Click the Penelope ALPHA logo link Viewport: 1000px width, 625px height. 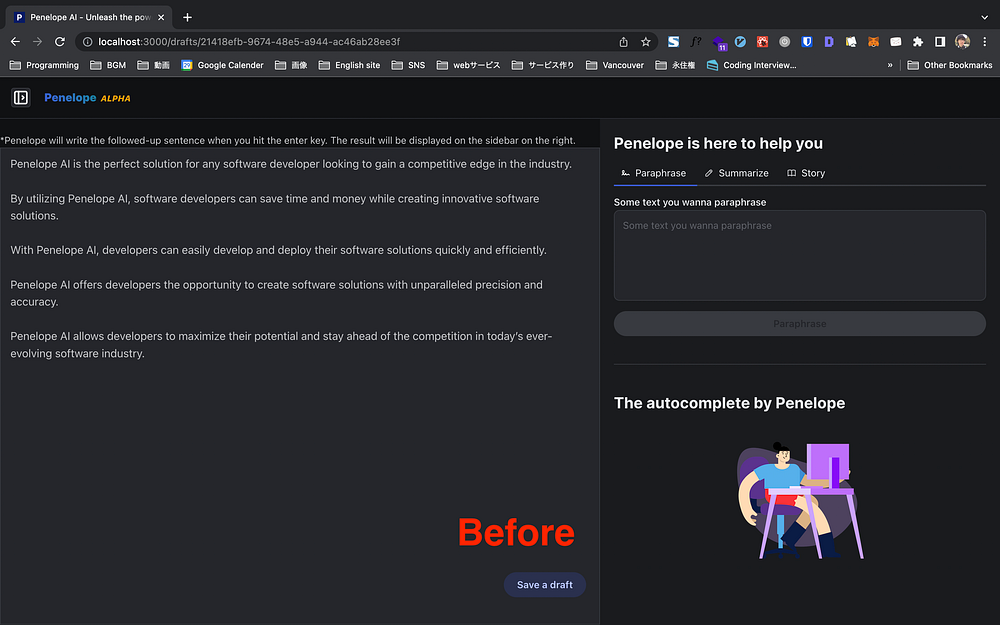tap(87, 98)
